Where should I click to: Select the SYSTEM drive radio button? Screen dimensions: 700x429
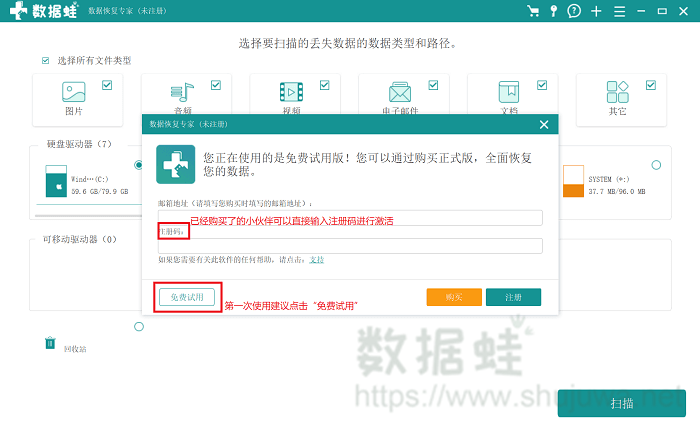click(x=656, y=165)
